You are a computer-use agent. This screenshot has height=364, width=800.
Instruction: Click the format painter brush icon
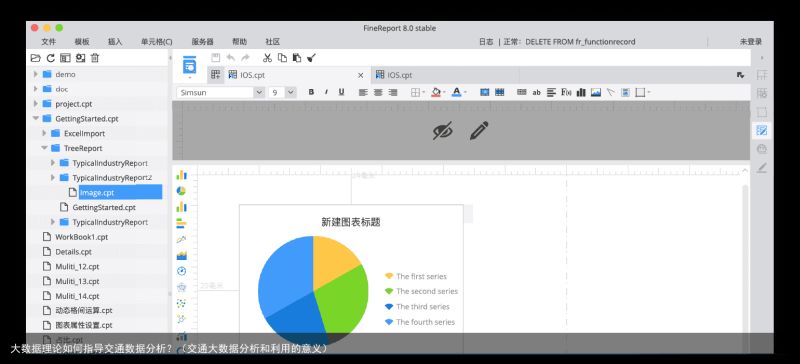click(x=312, y=58)
